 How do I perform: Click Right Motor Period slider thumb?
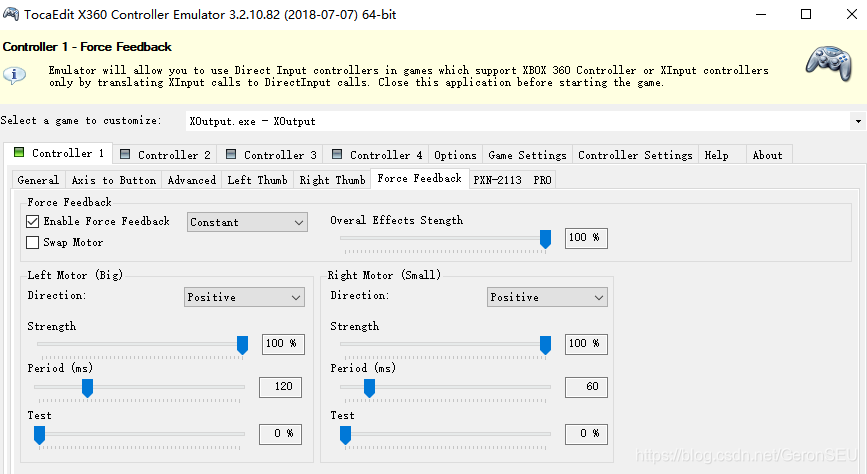pos(369,388)
